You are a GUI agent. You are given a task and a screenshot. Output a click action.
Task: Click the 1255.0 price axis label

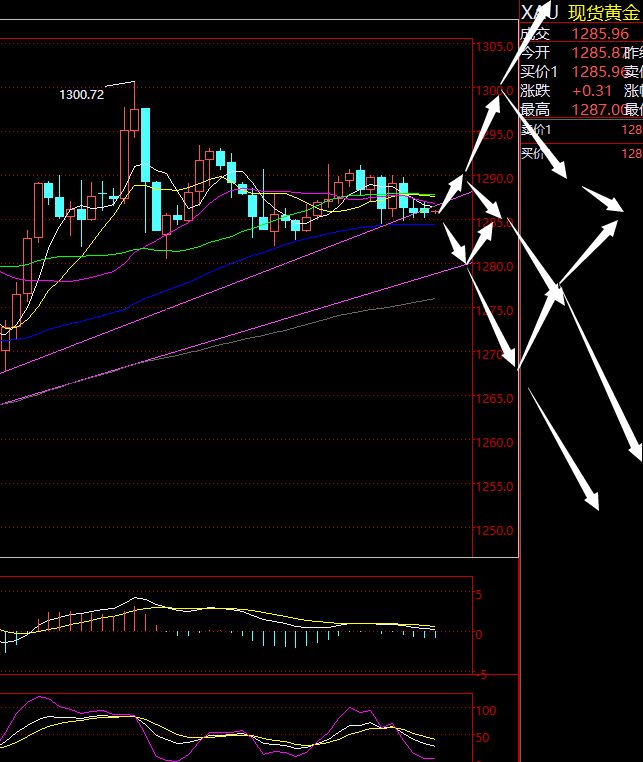tap(495, 486)
